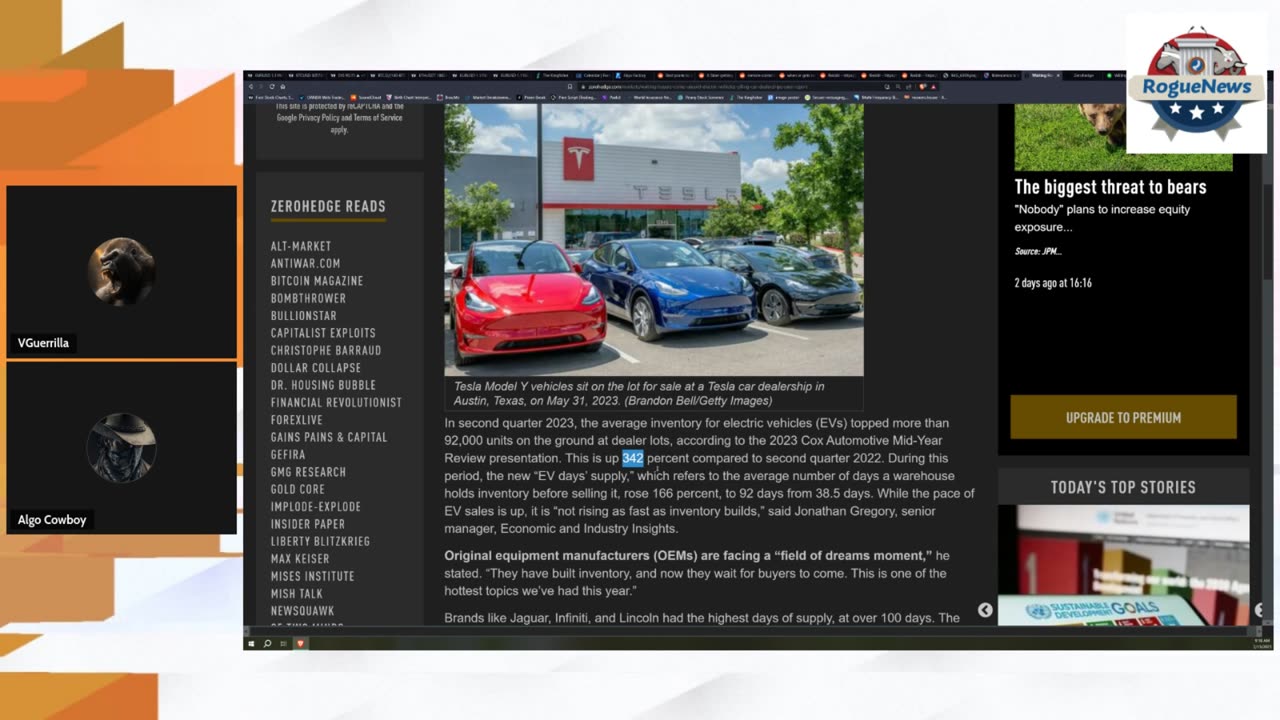Click the Tesla photo caption text
Viewport: 1280px width, 720px height.
pyautogui.click(x=640, y=393)
